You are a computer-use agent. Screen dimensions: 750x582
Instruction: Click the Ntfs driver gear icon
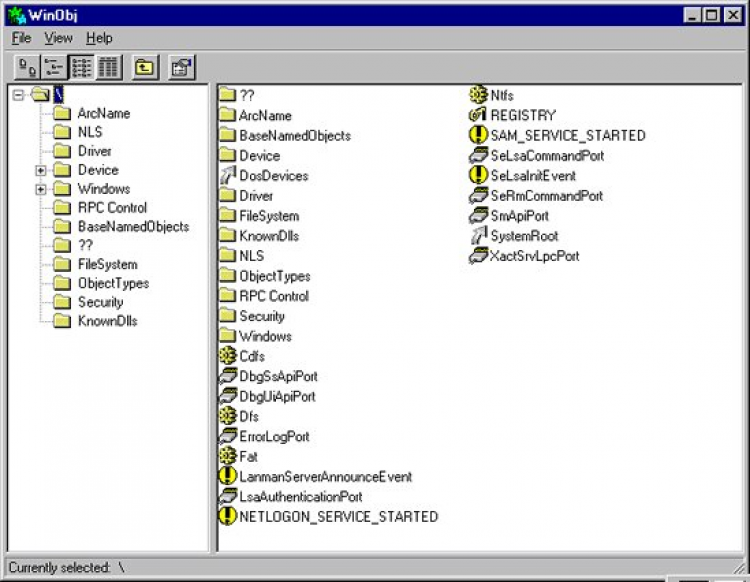[x=478, y=95]
